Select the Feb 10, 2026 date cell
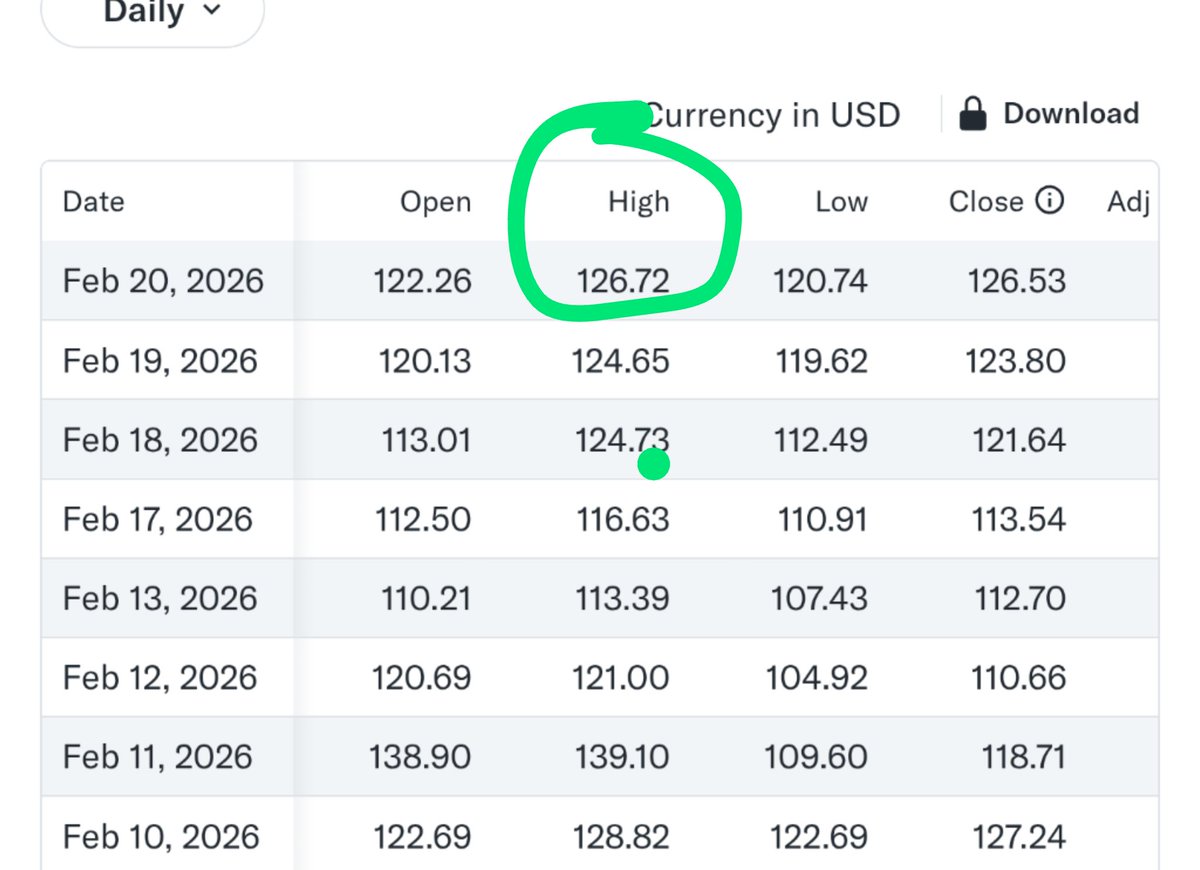This screenshot has height=870, width=1200. pyautogui.click(x=160, y=837)
